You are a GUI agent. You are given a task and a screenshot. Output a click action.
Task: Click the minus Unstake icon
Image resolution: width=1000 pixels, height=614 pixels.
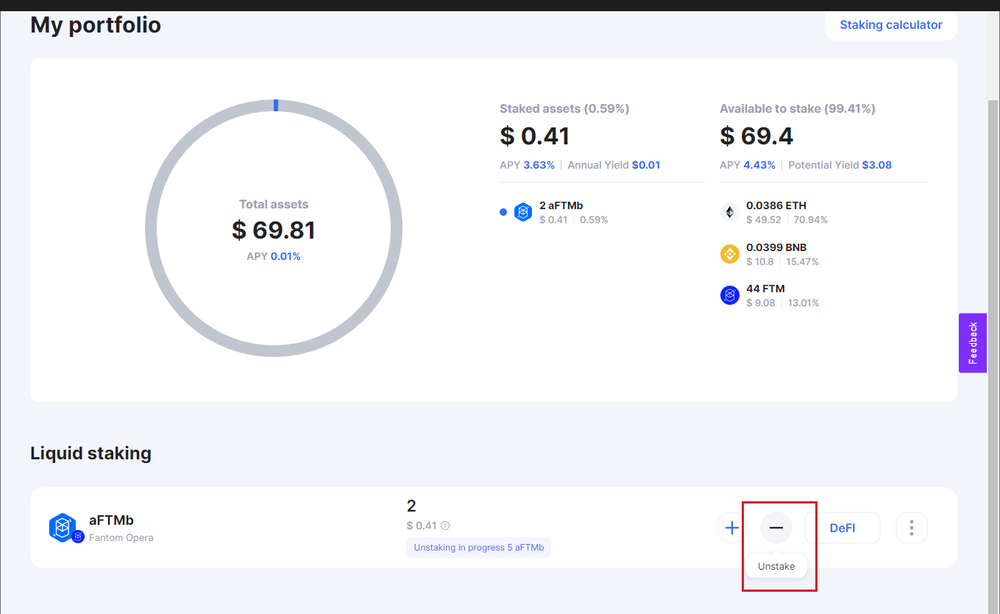click(775, 527)
